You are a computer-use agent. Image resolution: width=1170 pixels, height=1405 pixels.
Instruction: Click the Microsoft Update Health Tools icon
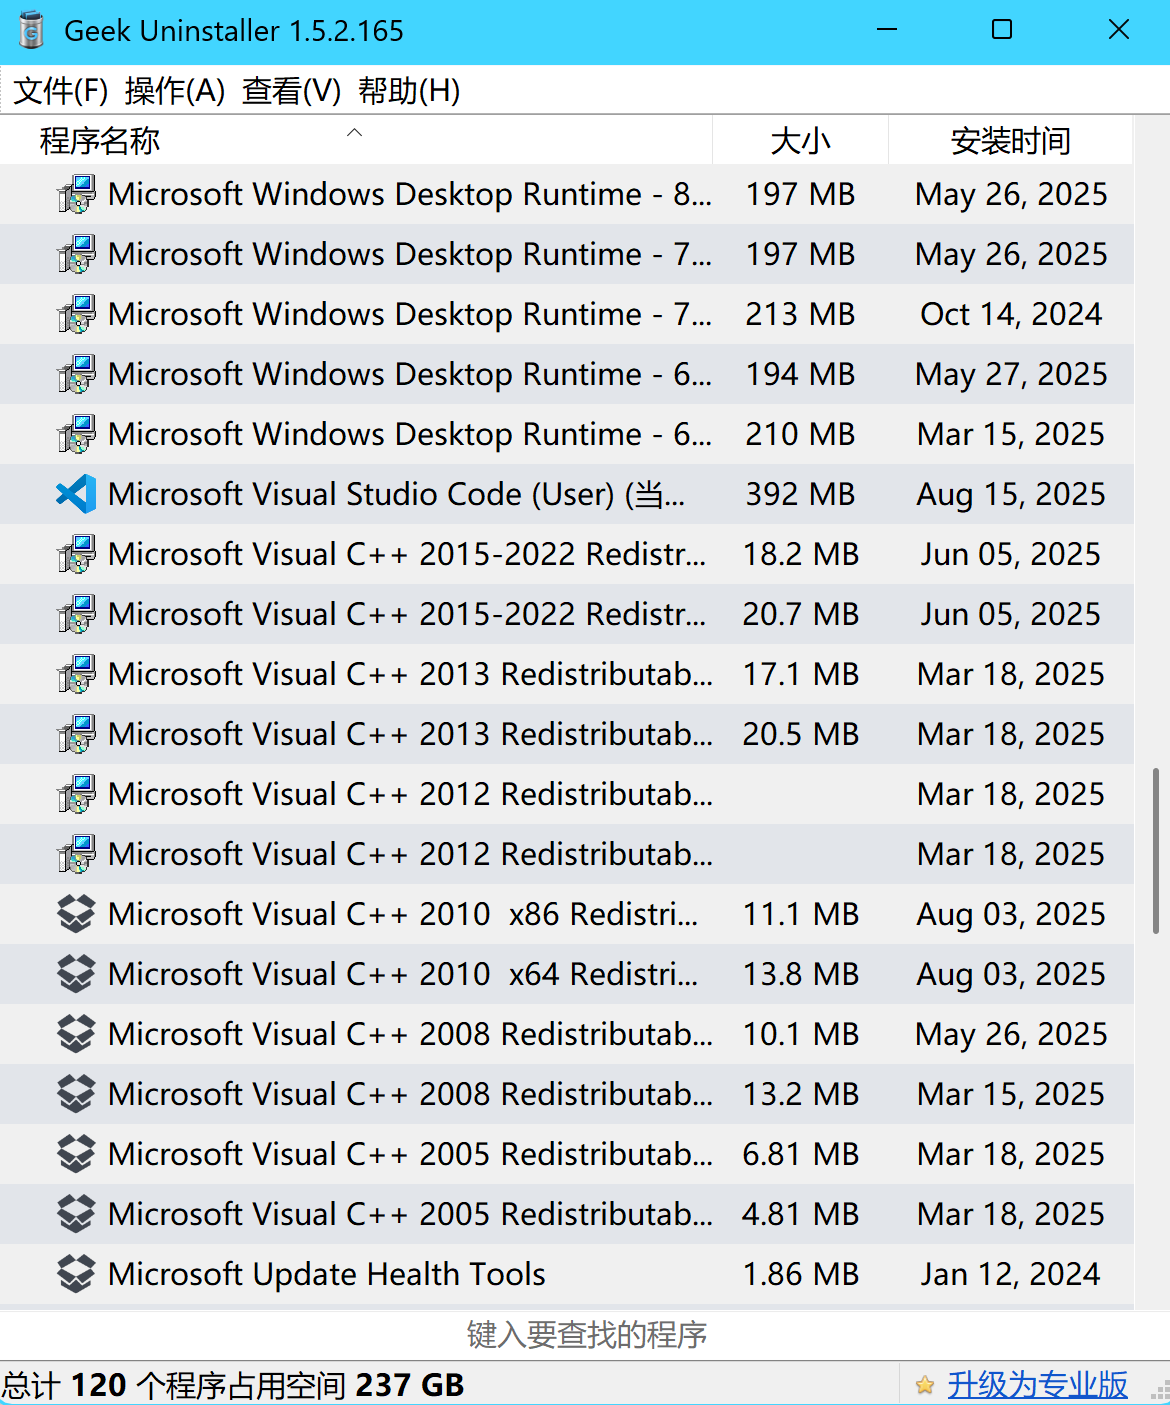coord(76,1274)
